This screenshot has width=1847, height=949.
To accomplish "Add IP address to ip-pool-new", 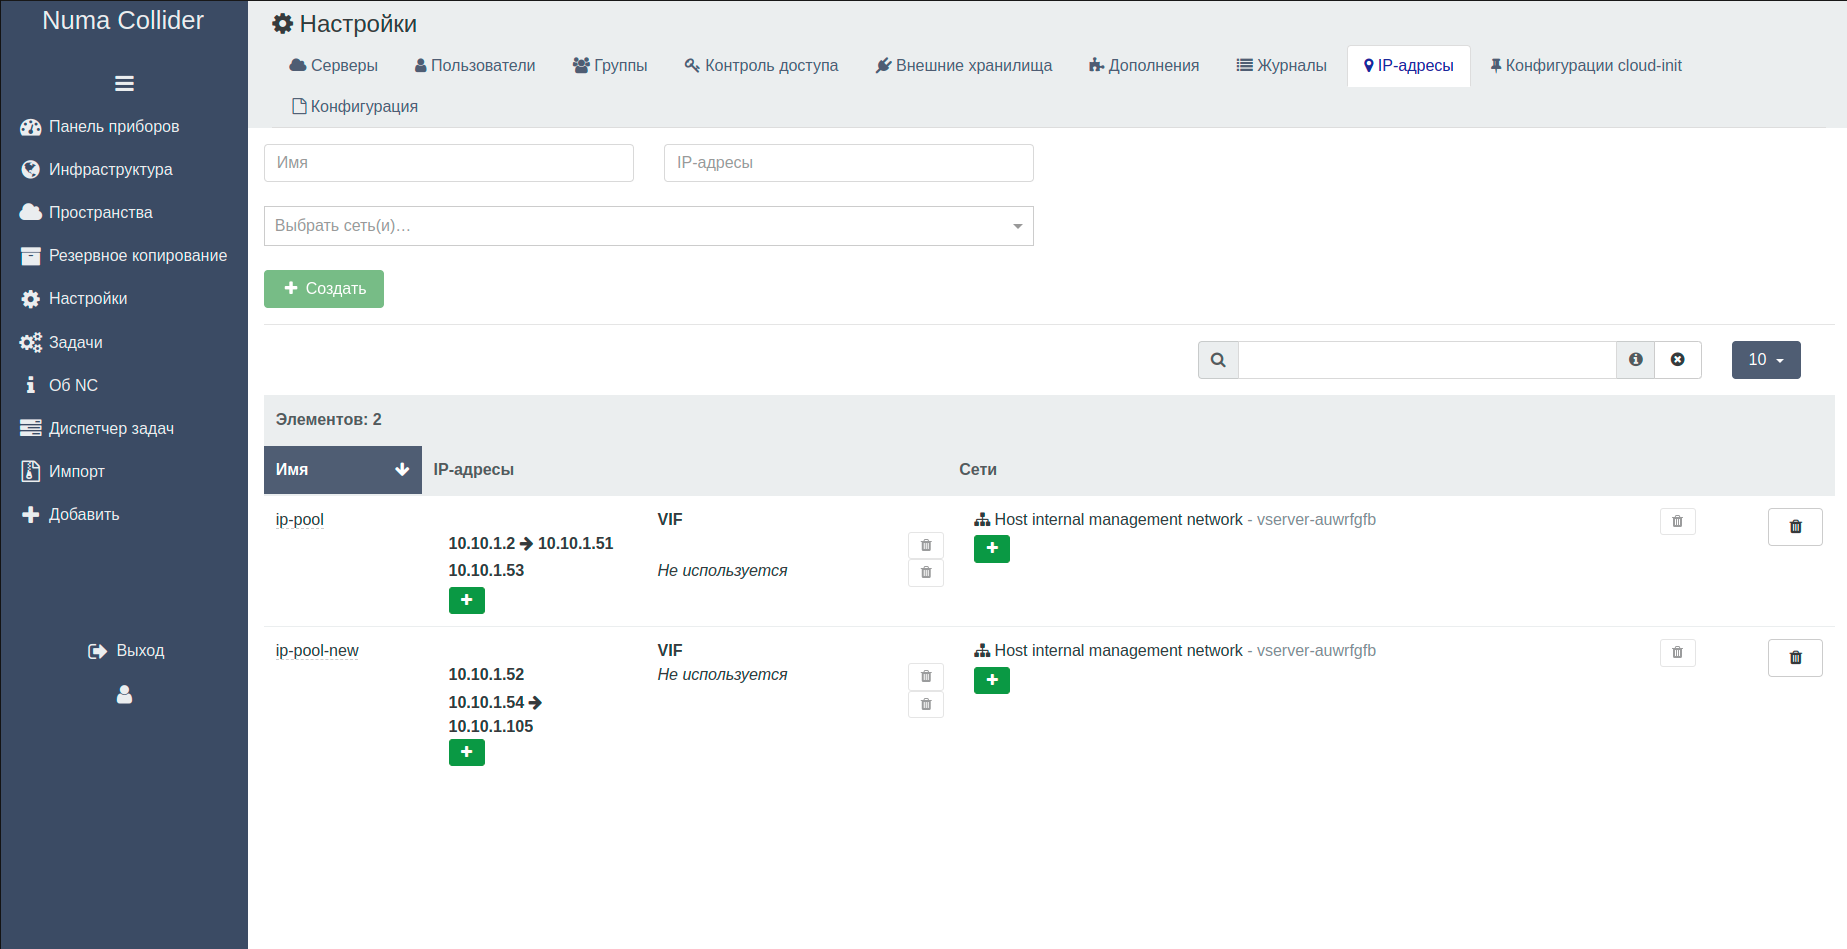I will click(467, 752).
